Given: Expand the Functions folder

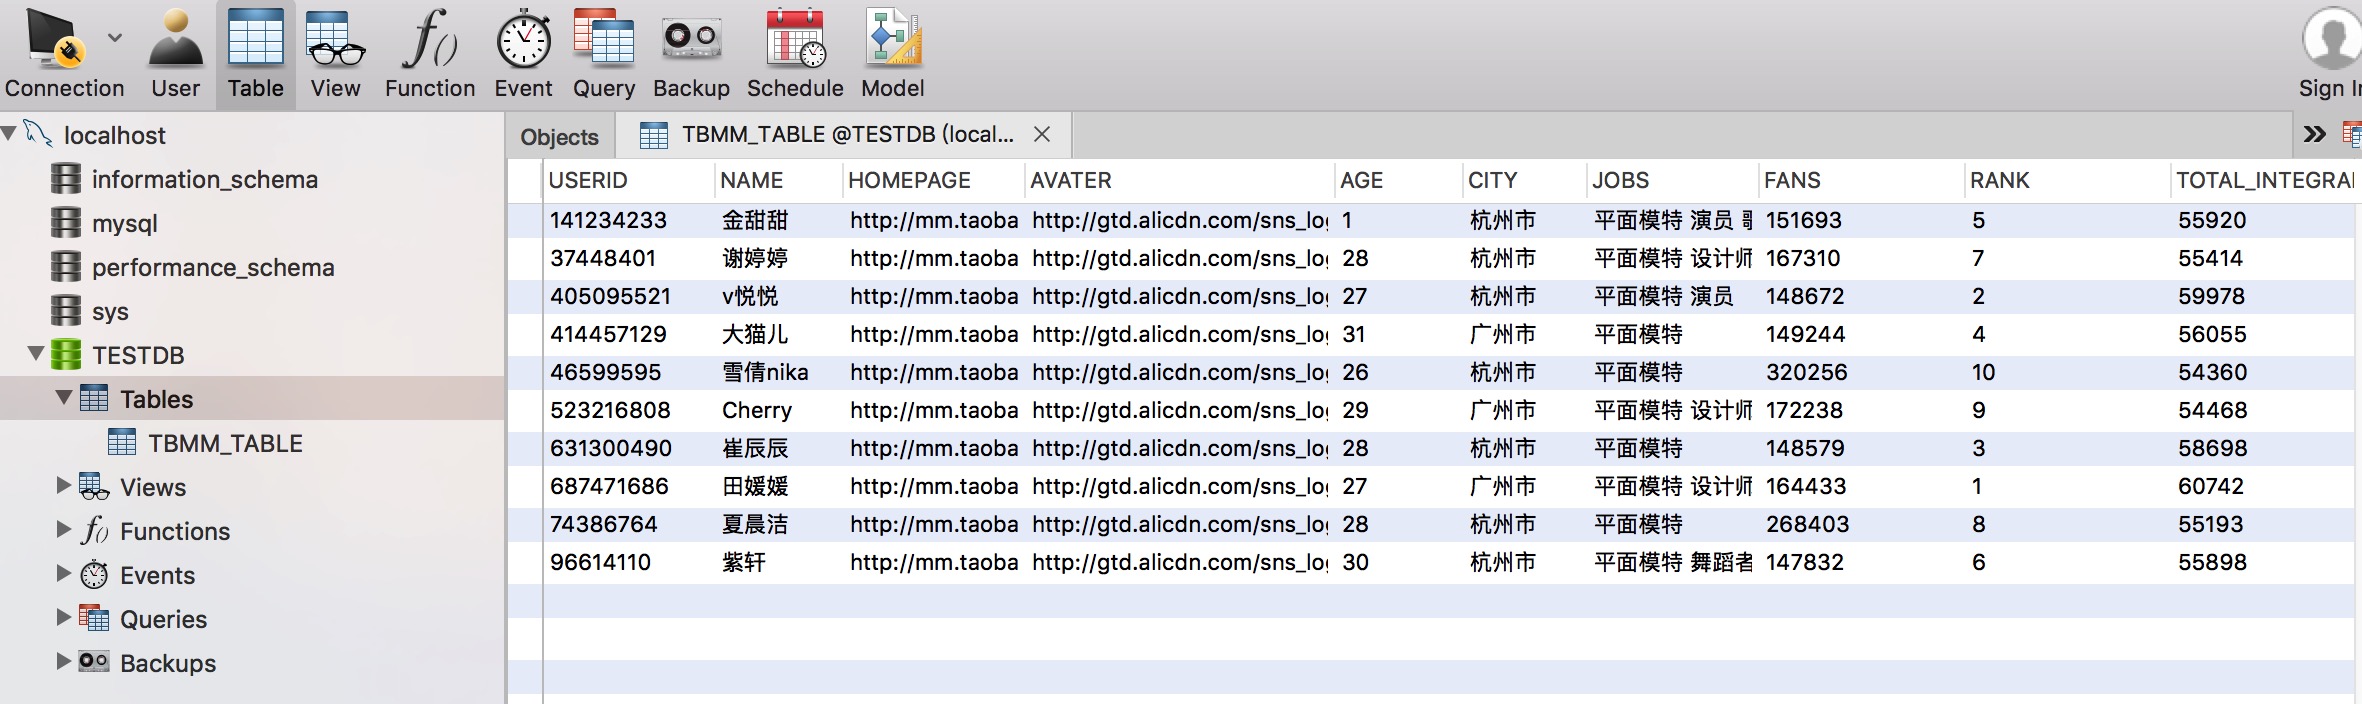Looking at the screenshot, I should (x=64, y=529).
